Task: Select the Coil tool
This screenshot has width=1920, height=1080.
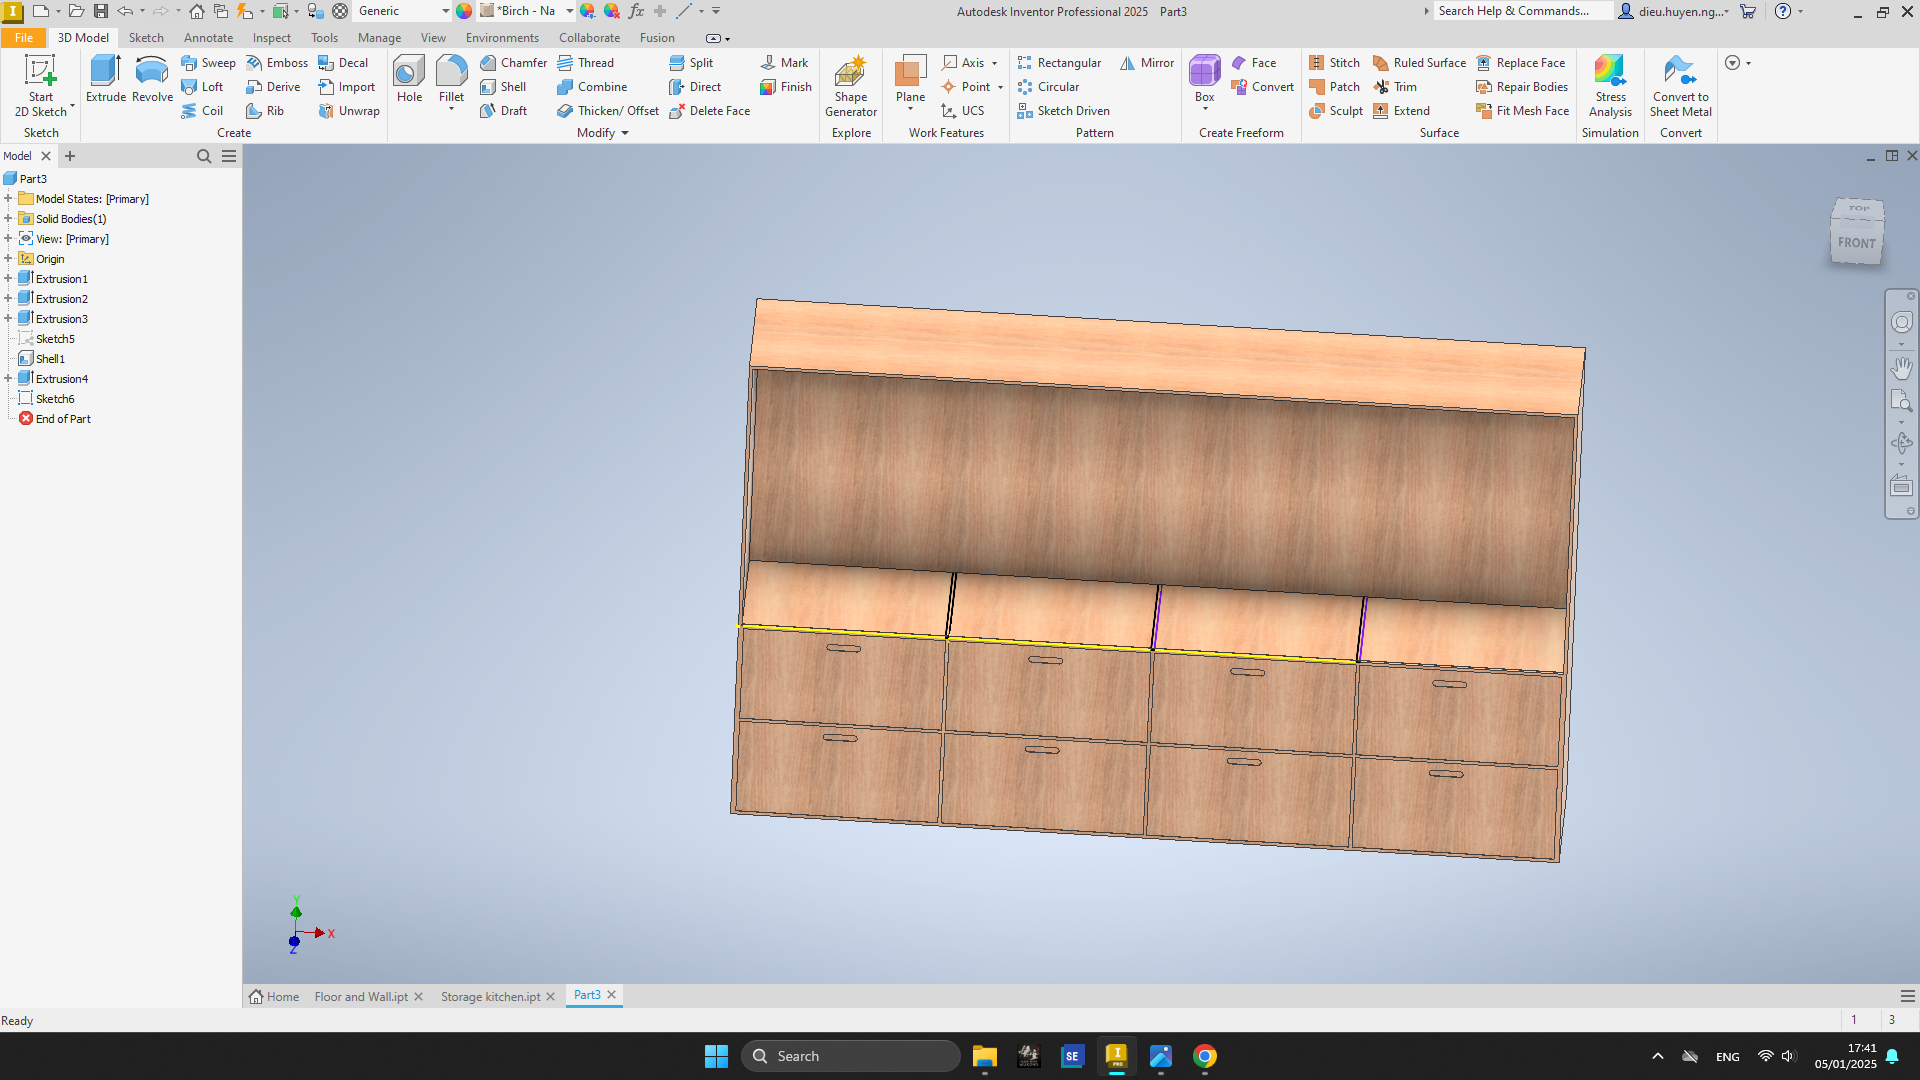Action: 202,110
